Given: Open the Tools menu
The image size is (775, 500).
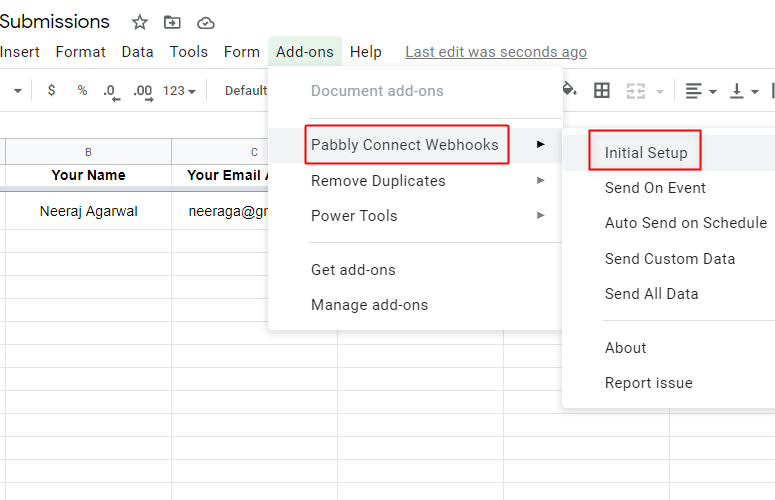Looking at the screenshot, I should click(189, 52).
